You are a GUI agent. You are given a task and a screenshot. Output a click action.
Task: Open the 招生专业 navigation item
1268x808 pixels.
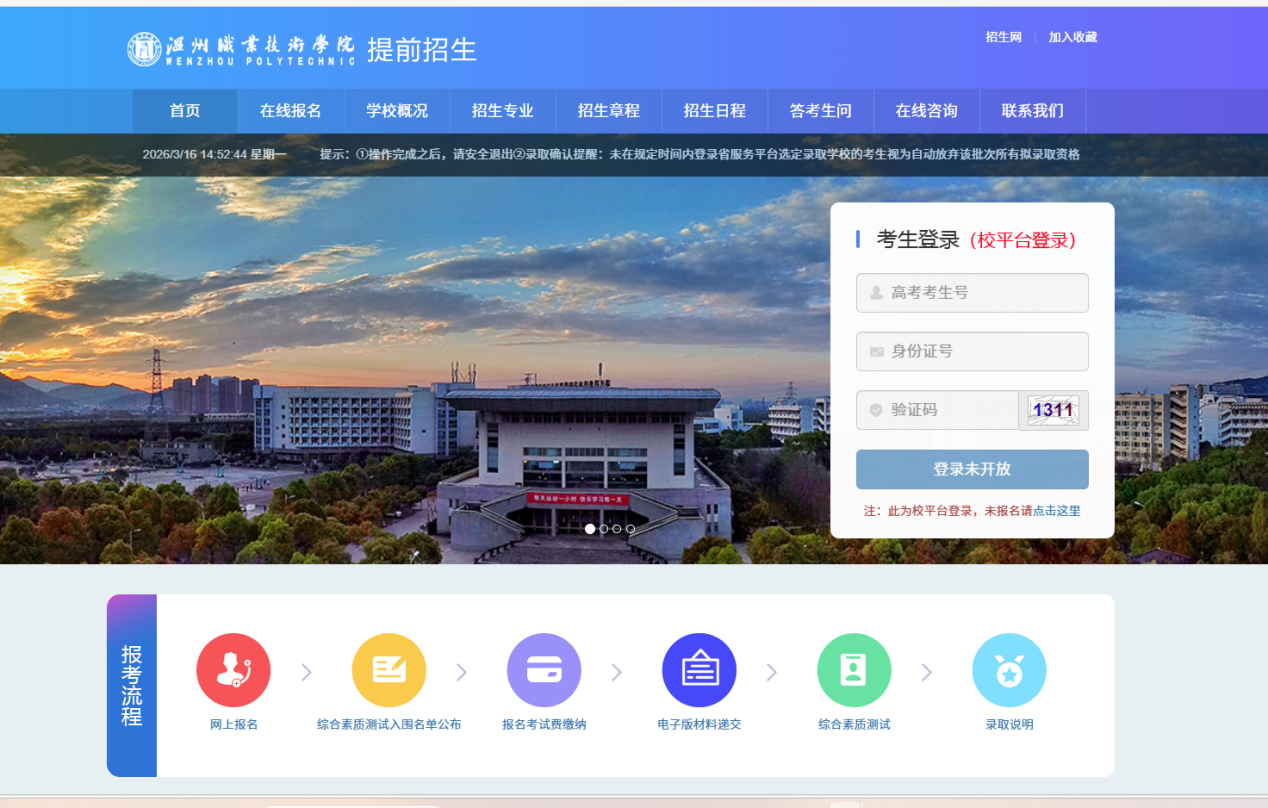503,111
